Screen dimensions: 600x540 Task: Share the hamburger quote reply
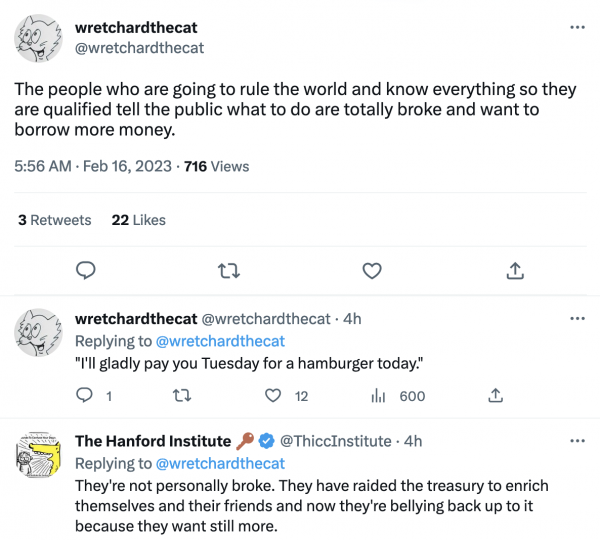pyautogui.click(x=495, y=396)
